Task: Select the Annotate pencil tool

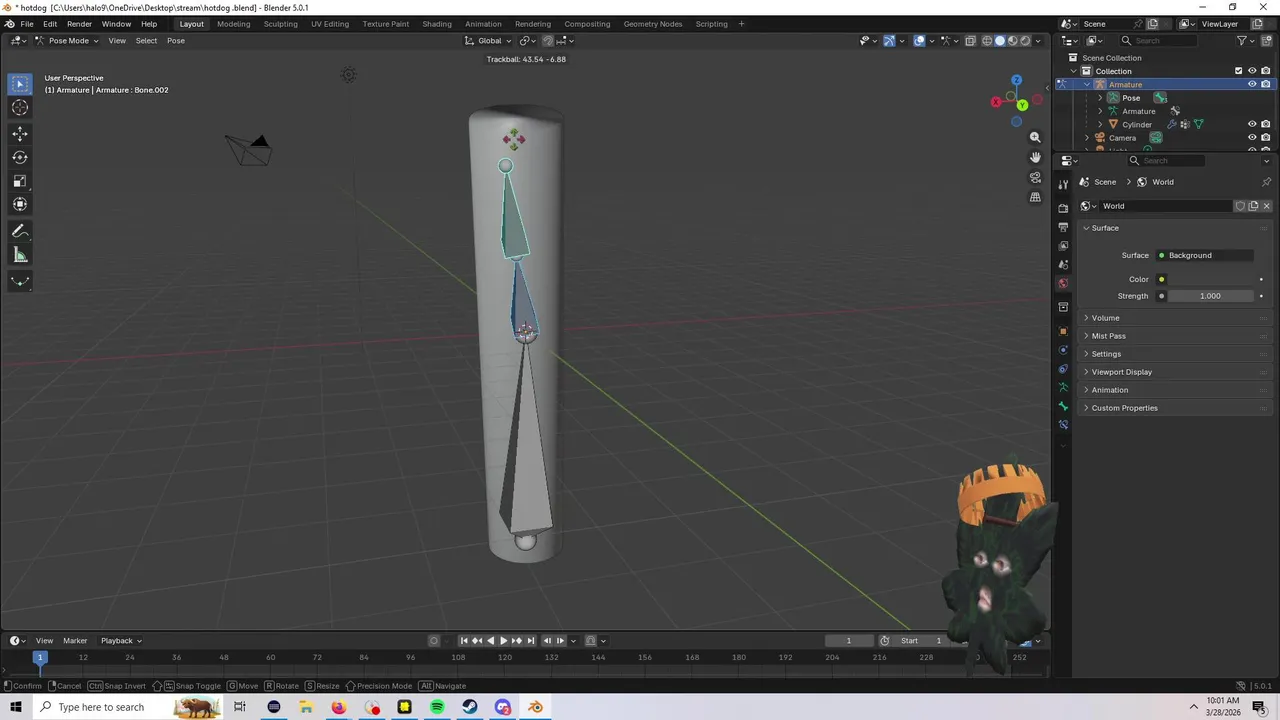Action: coord(20,231)
